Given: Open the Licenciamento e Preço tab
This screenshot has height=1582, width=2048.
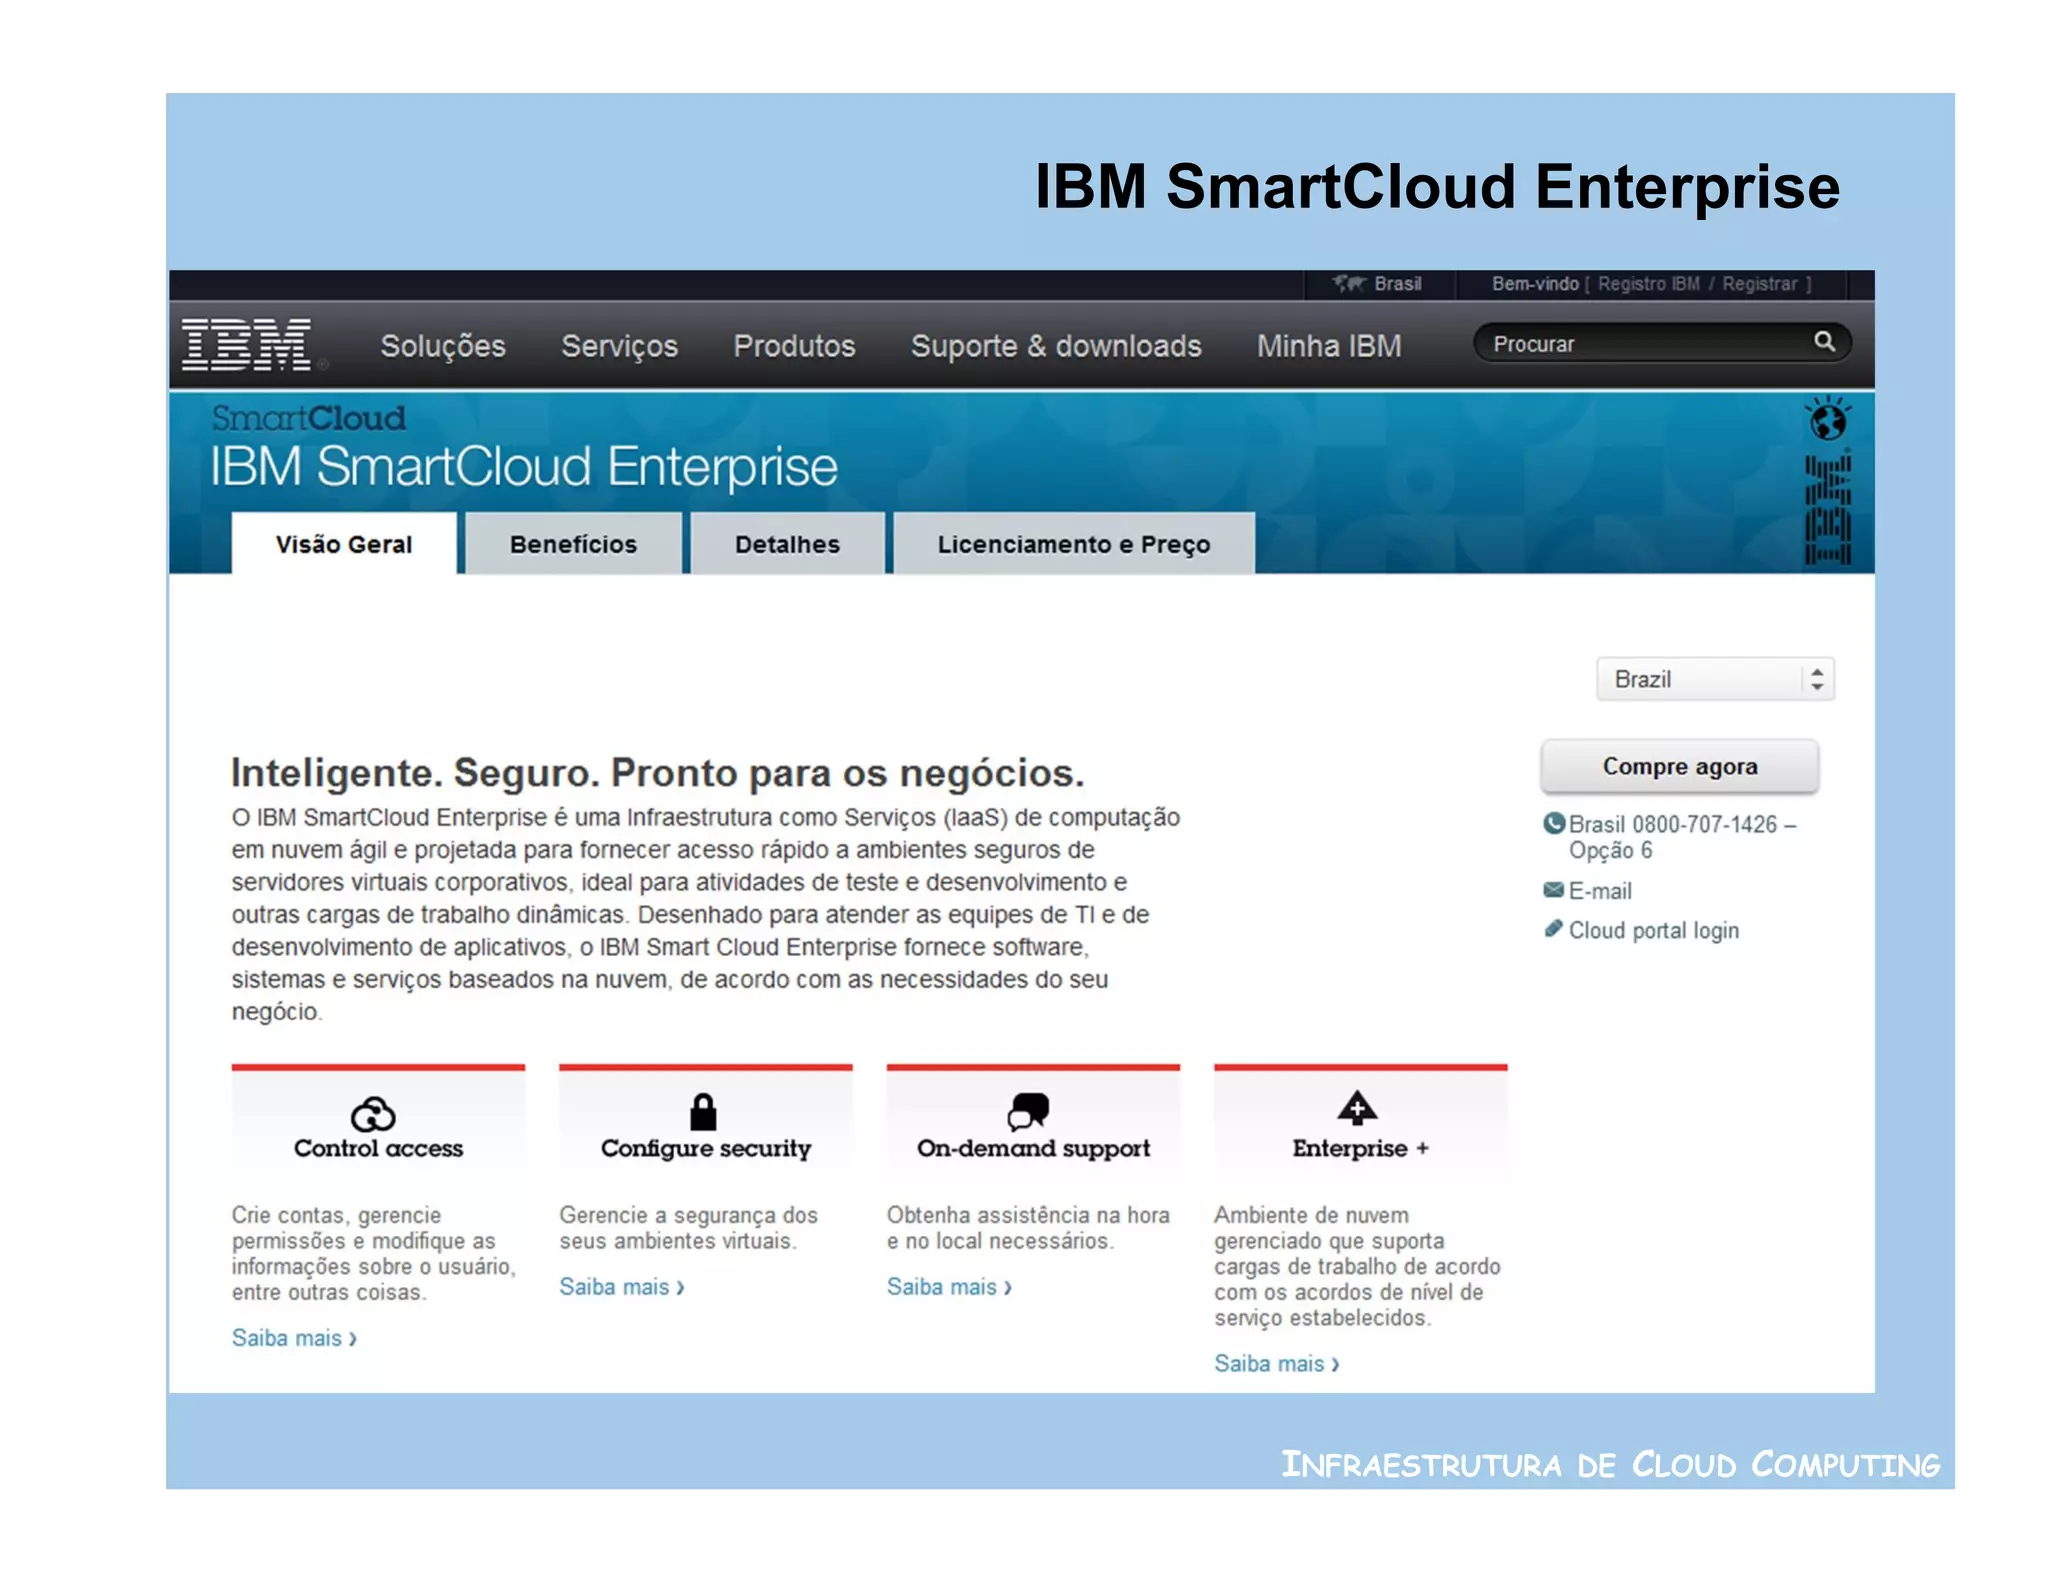Looking at the screenshot, I should point(1074,544).
